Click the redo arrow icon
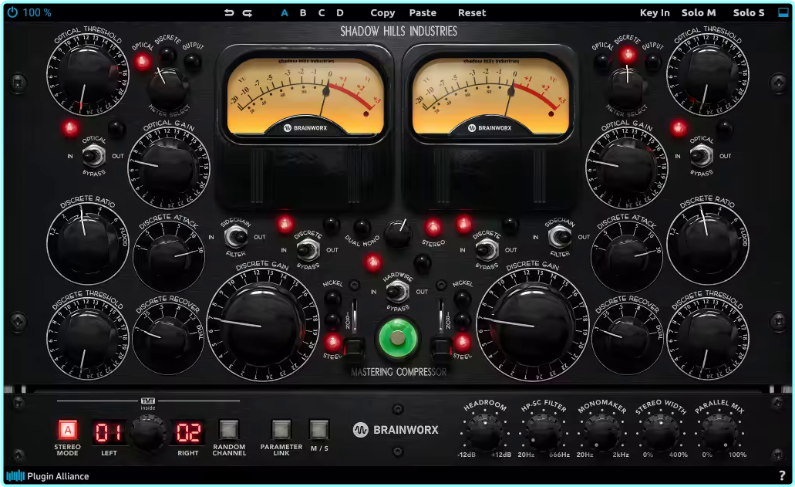The width and height of the screenshot is (795, 487). [x=247, y=13]
